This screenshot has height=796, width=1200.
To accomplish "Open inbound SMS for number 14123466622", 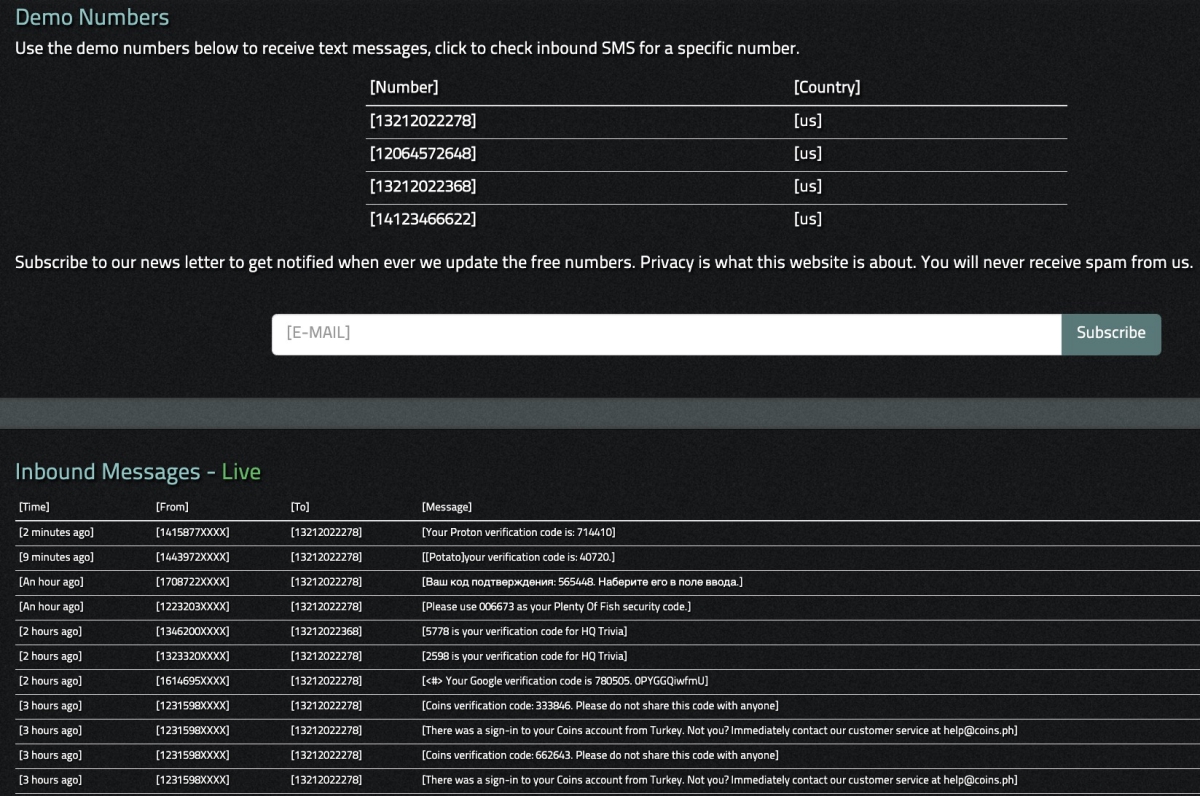I will (423, 219).
